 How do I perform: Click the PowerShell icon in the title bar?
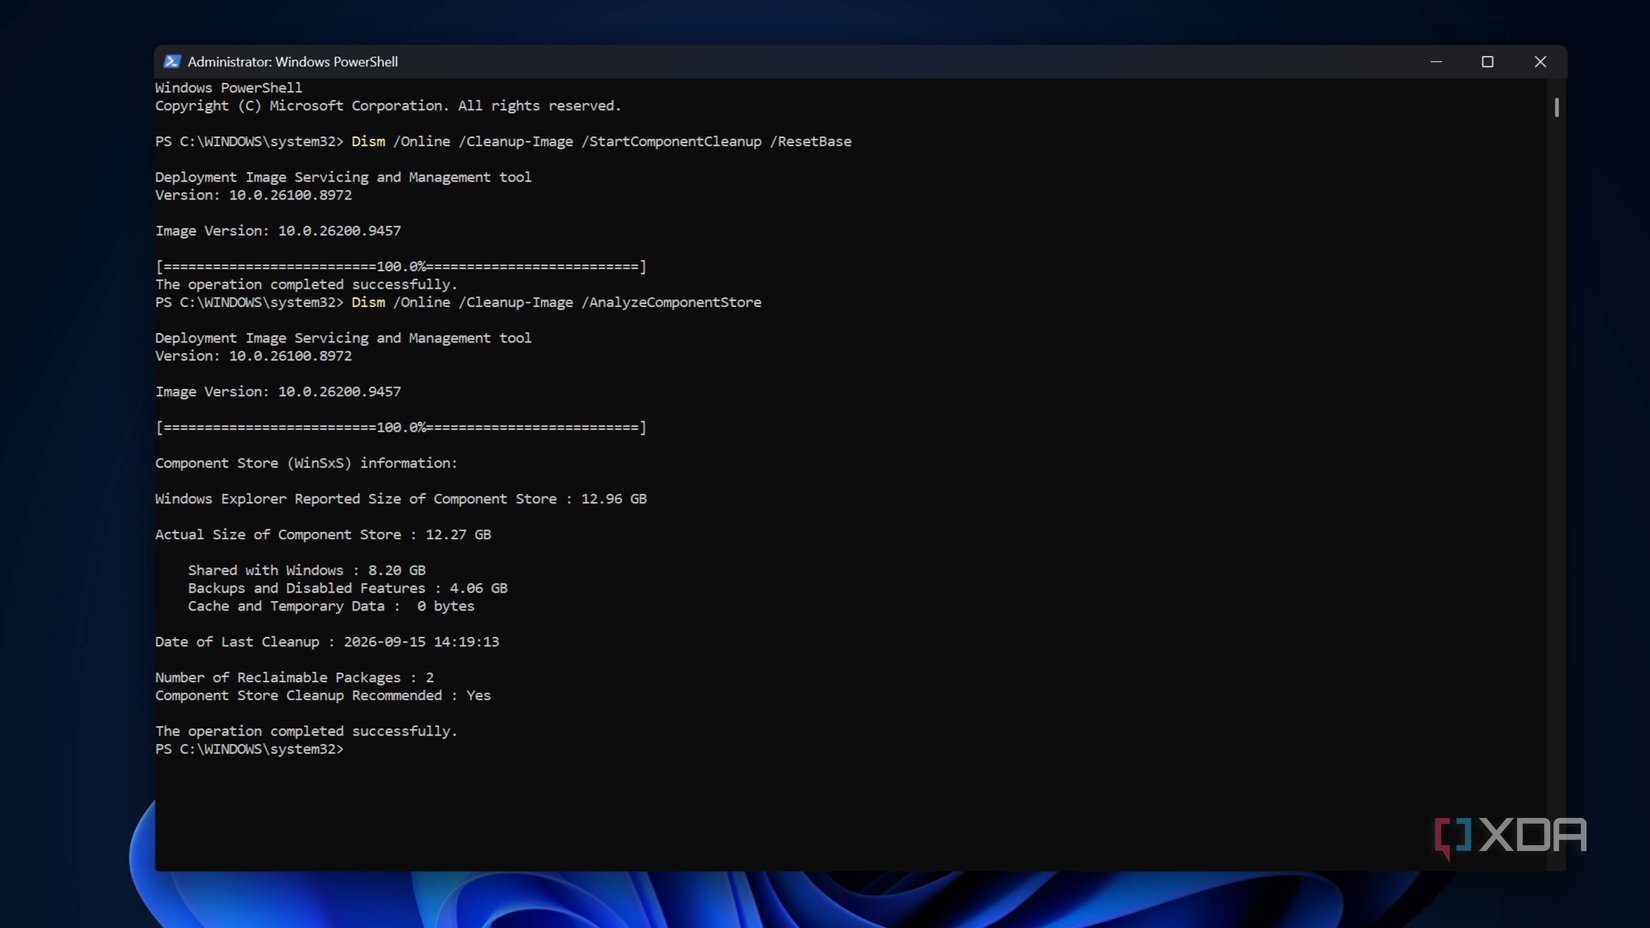(x=172, y=61)
